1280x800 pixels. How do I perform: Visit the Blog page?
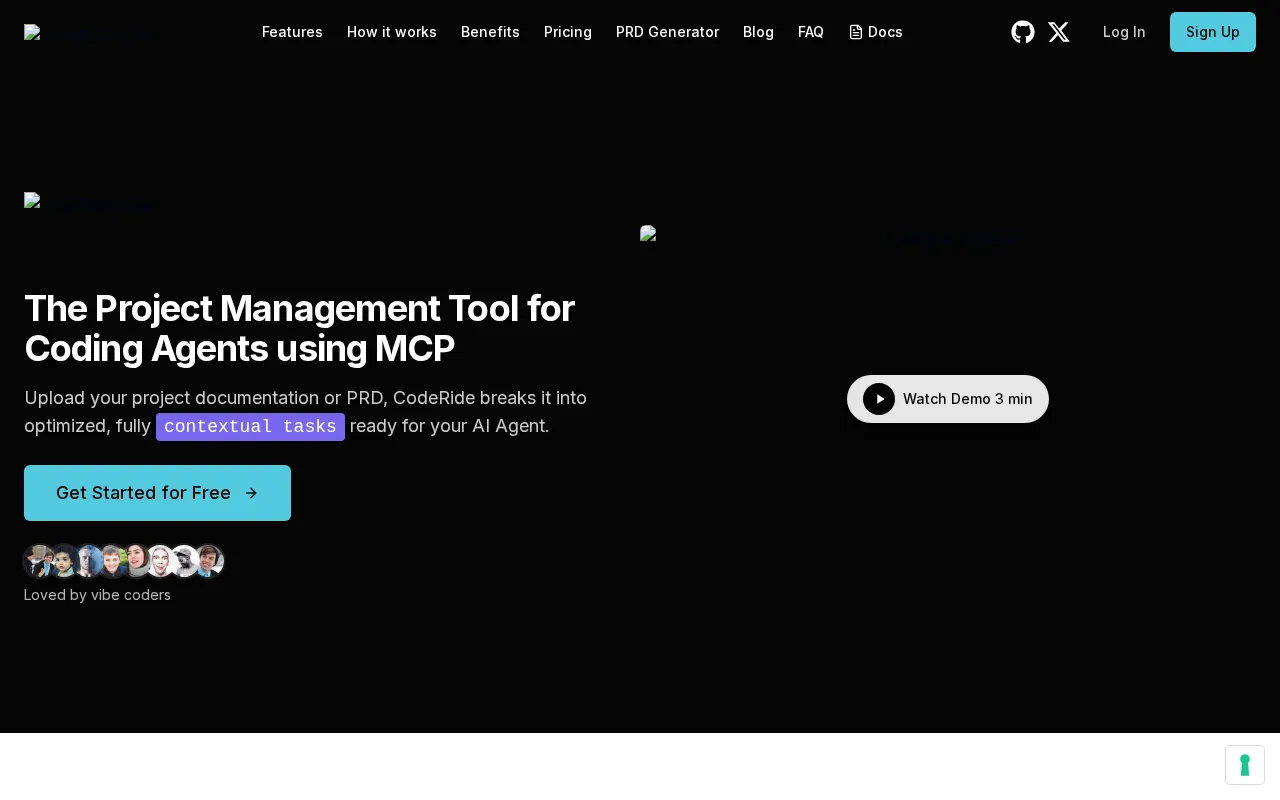758,32
